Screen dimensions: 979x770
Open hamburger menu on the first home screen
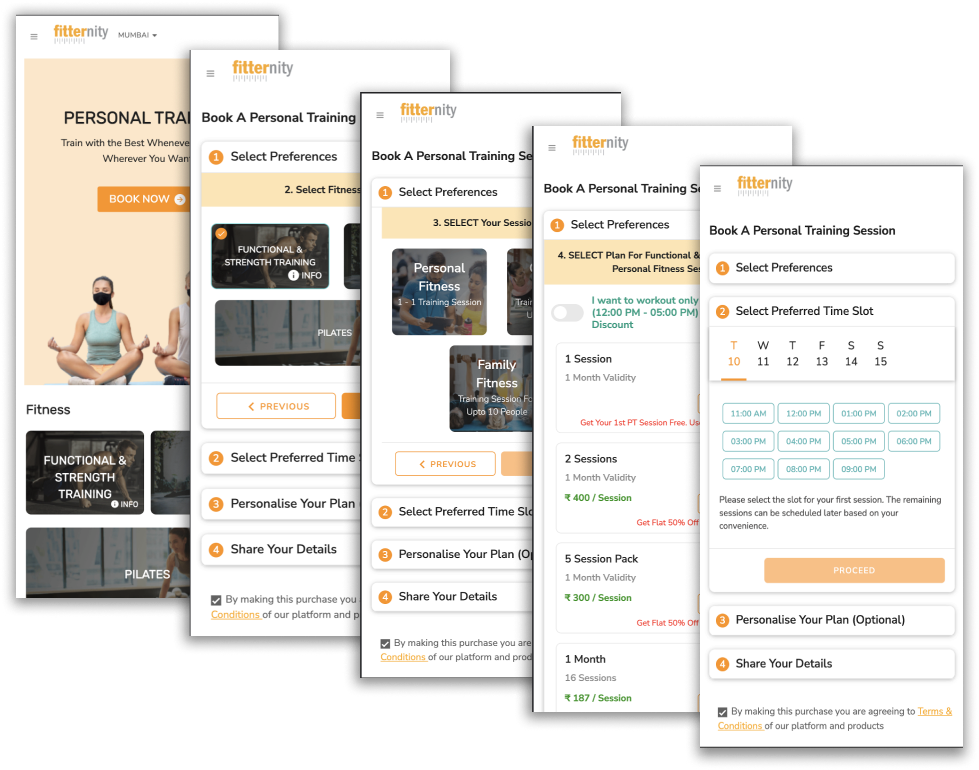pyautogui.click(x=34, y=37)
